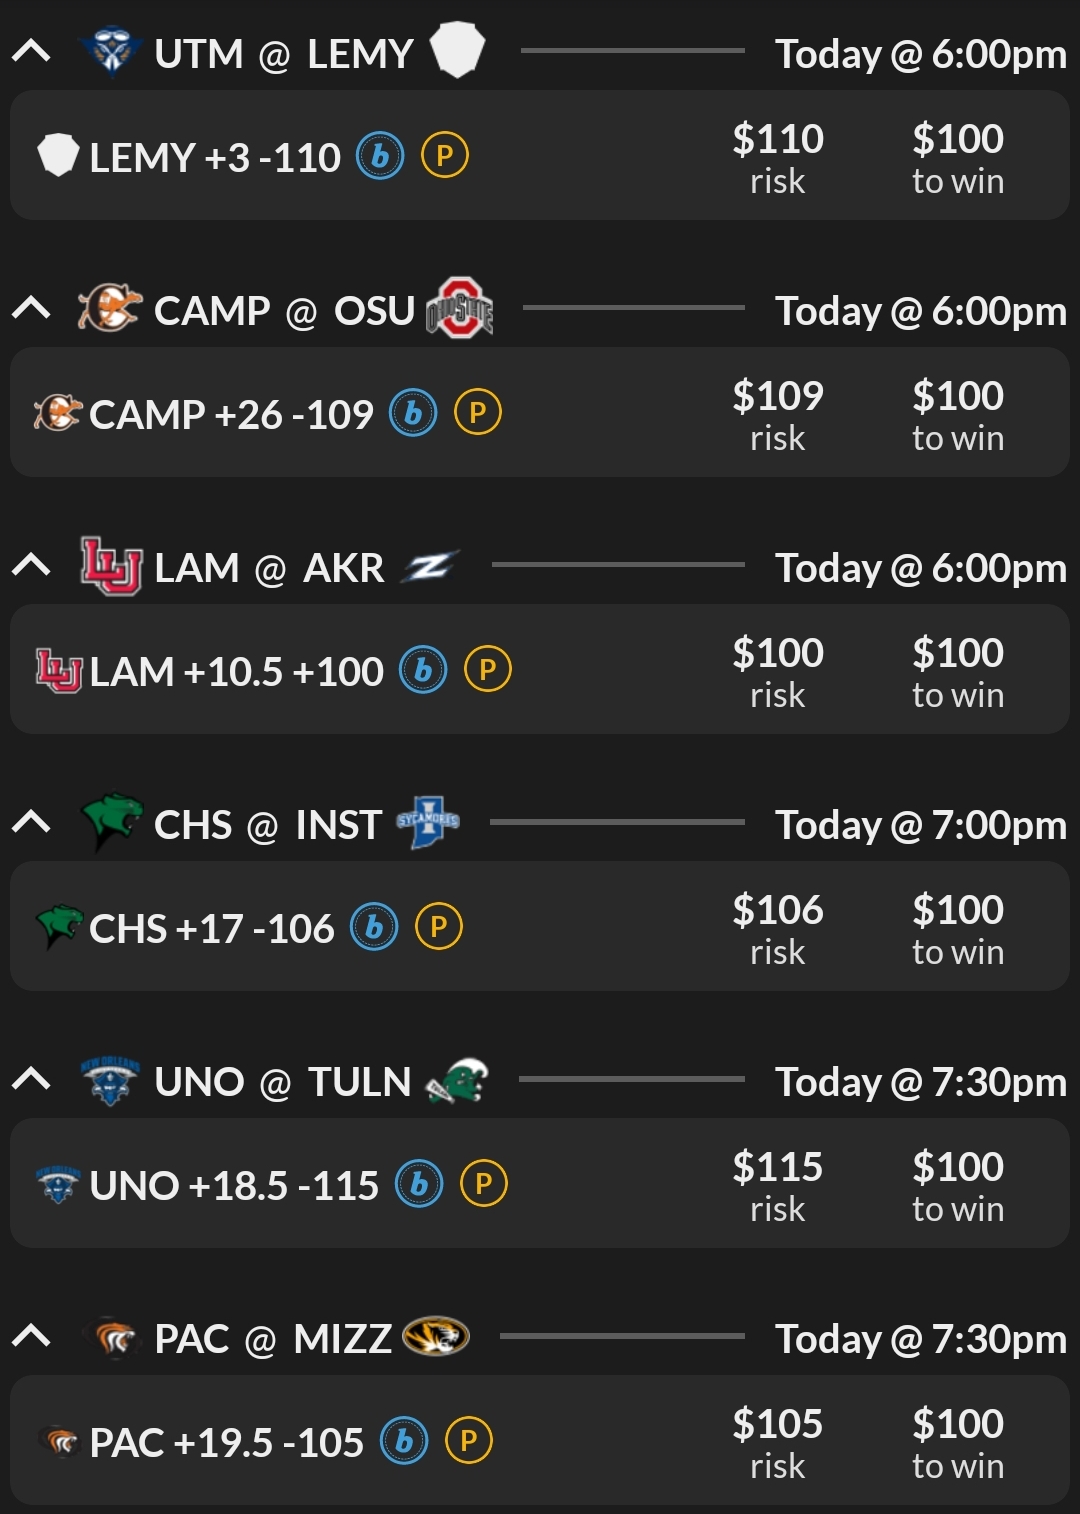Collapse the PAC @ MIZZ game section
Viewport: 1080px width, 1514px height.
(x=32, y=1336)
